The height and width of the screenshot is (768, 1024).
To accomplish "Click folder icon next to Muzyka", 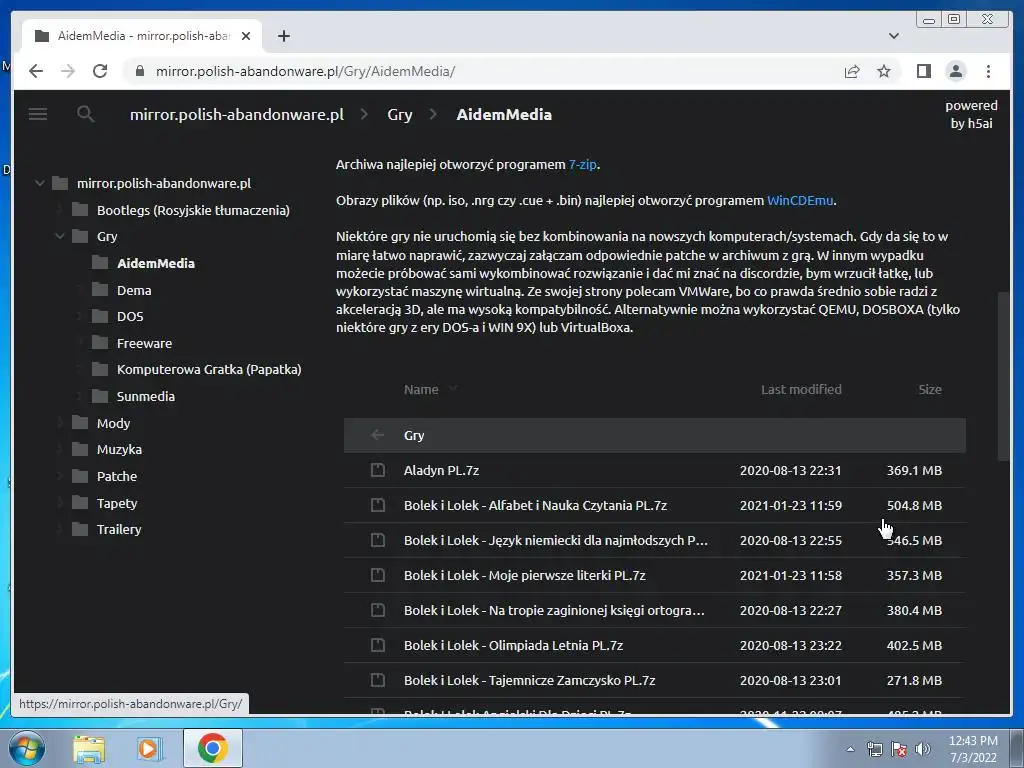I will coord(80,449).
